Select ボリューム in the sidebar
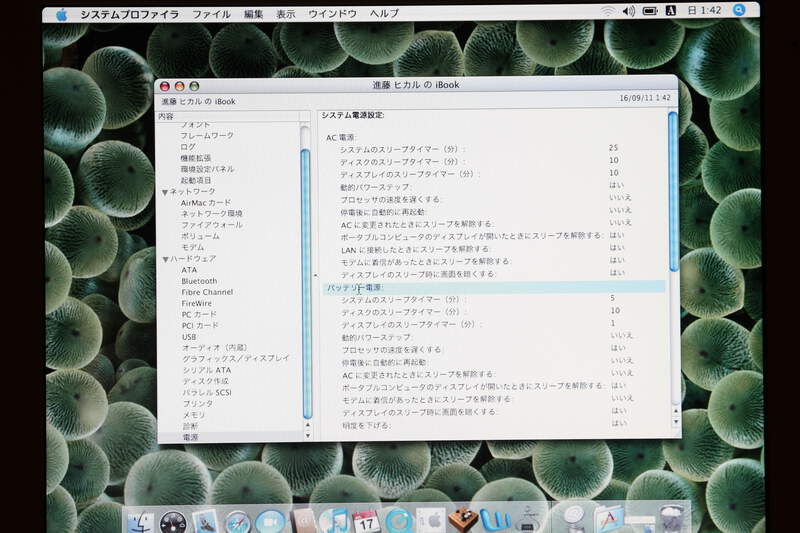 pyautogui.click(x=201, y=236)
